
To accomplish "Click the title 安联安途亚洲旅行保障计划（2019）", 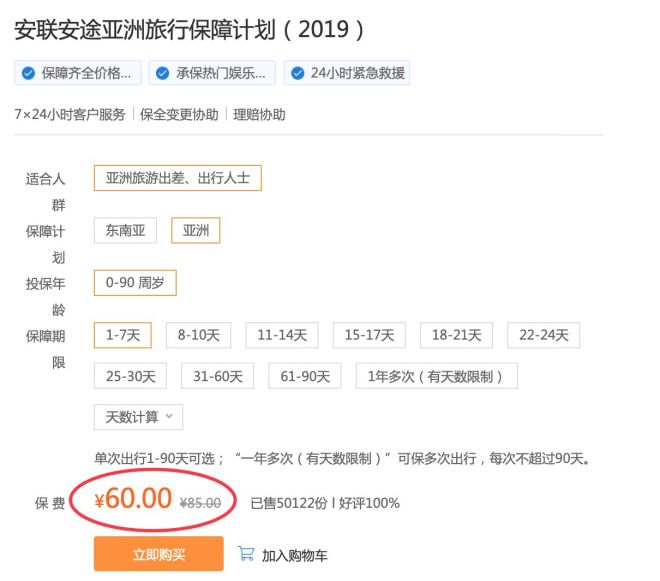I will click(189, 29).
